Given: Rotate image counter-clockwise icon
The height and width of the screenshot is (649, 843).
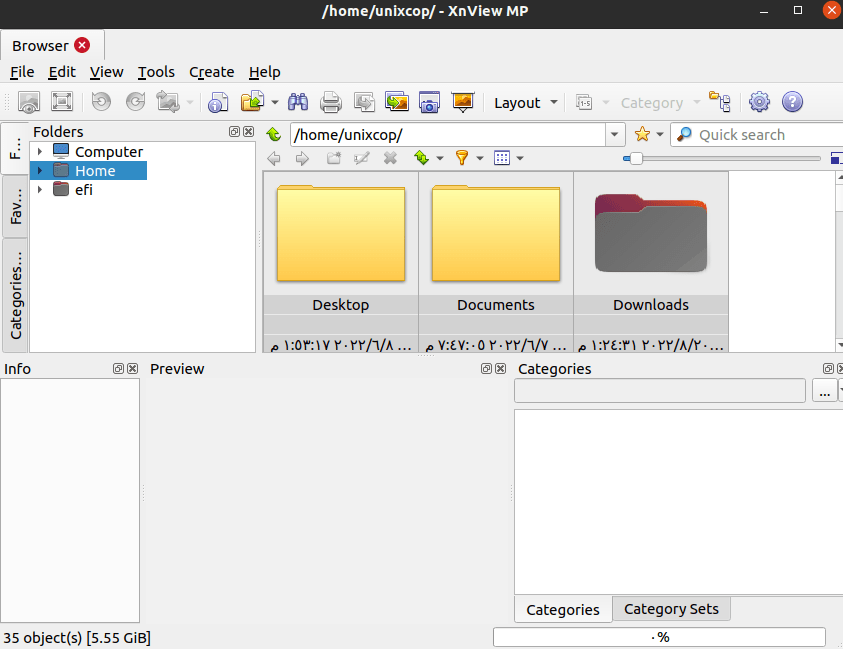Looking at the screenshot, I should [101, 102].
